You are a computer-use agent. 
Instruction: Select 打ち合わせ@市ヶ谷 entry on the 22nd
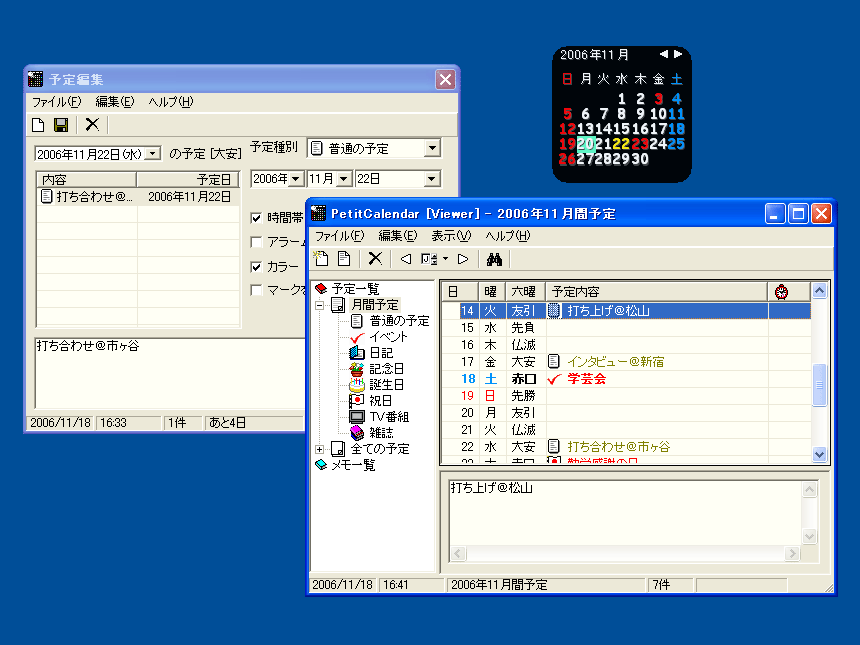coord(619,447)
